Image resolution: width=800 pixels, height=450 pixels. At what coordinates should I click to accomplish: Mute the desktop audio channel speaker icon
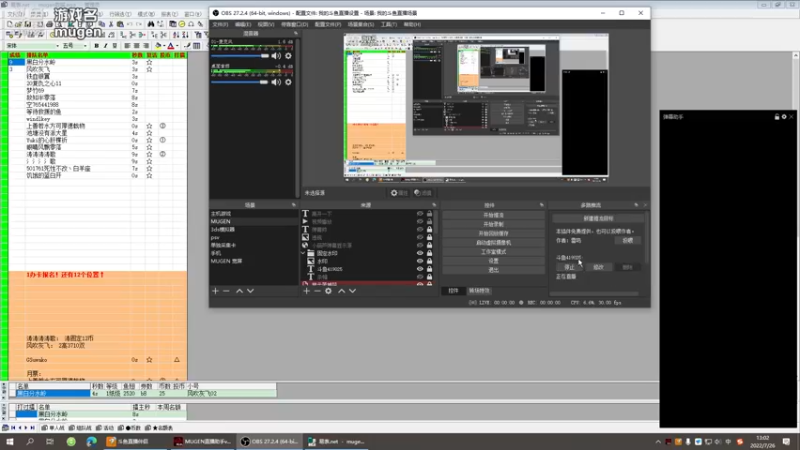click(x=276, y=82)
